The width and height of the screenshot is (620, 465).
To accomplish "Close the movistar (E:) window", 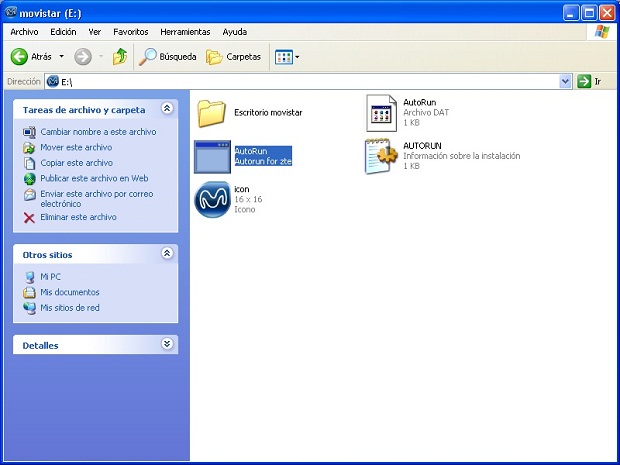I will coord(607,13).
